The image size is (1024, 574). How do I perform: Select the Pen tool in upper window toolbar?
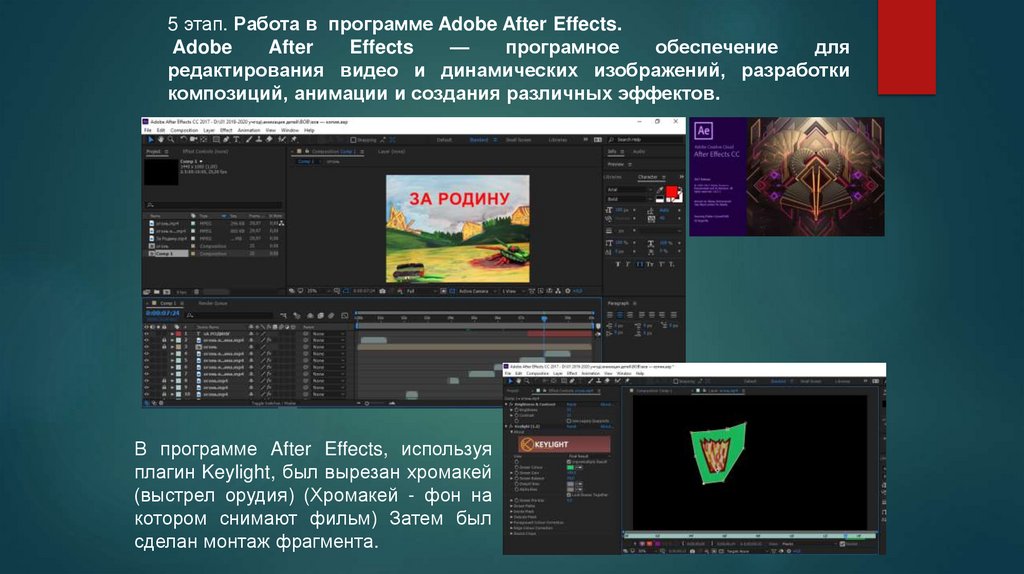[x=226, y=140]
